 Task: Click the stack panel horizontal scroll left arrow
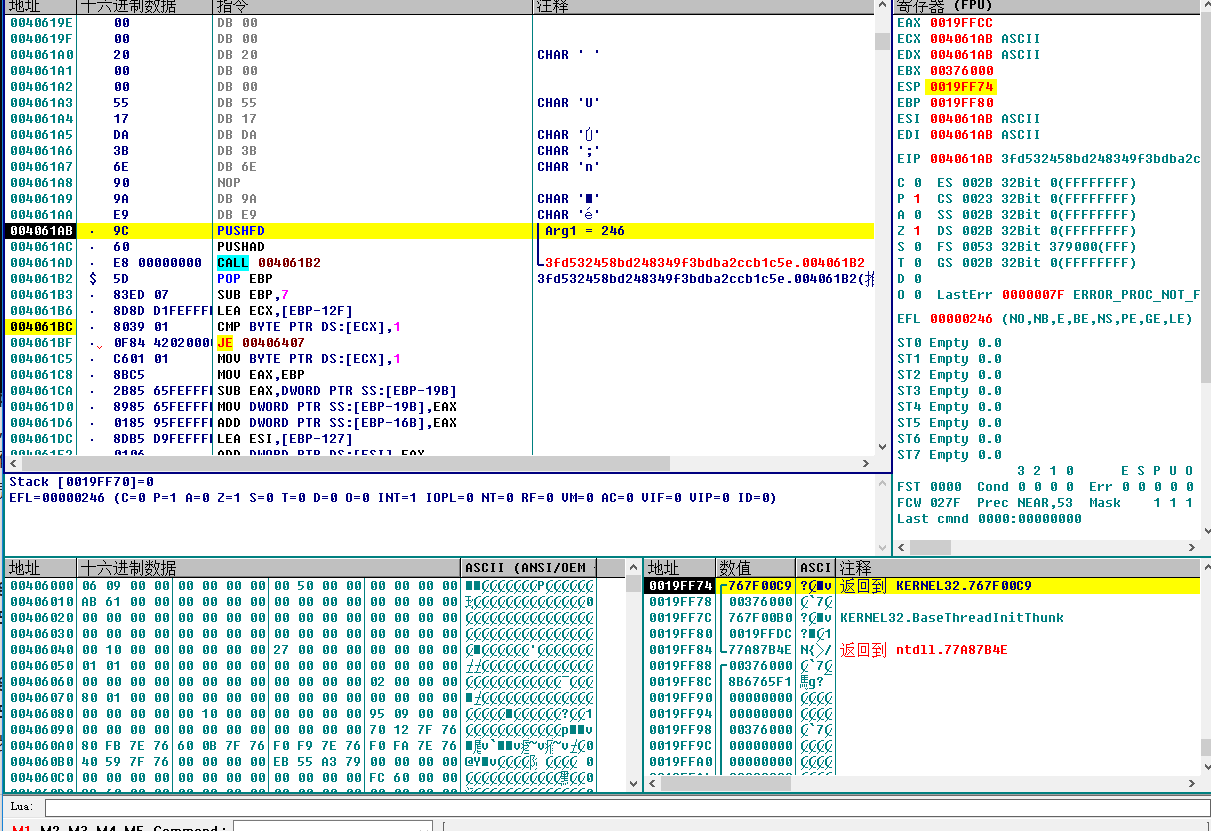pos(652,784)
